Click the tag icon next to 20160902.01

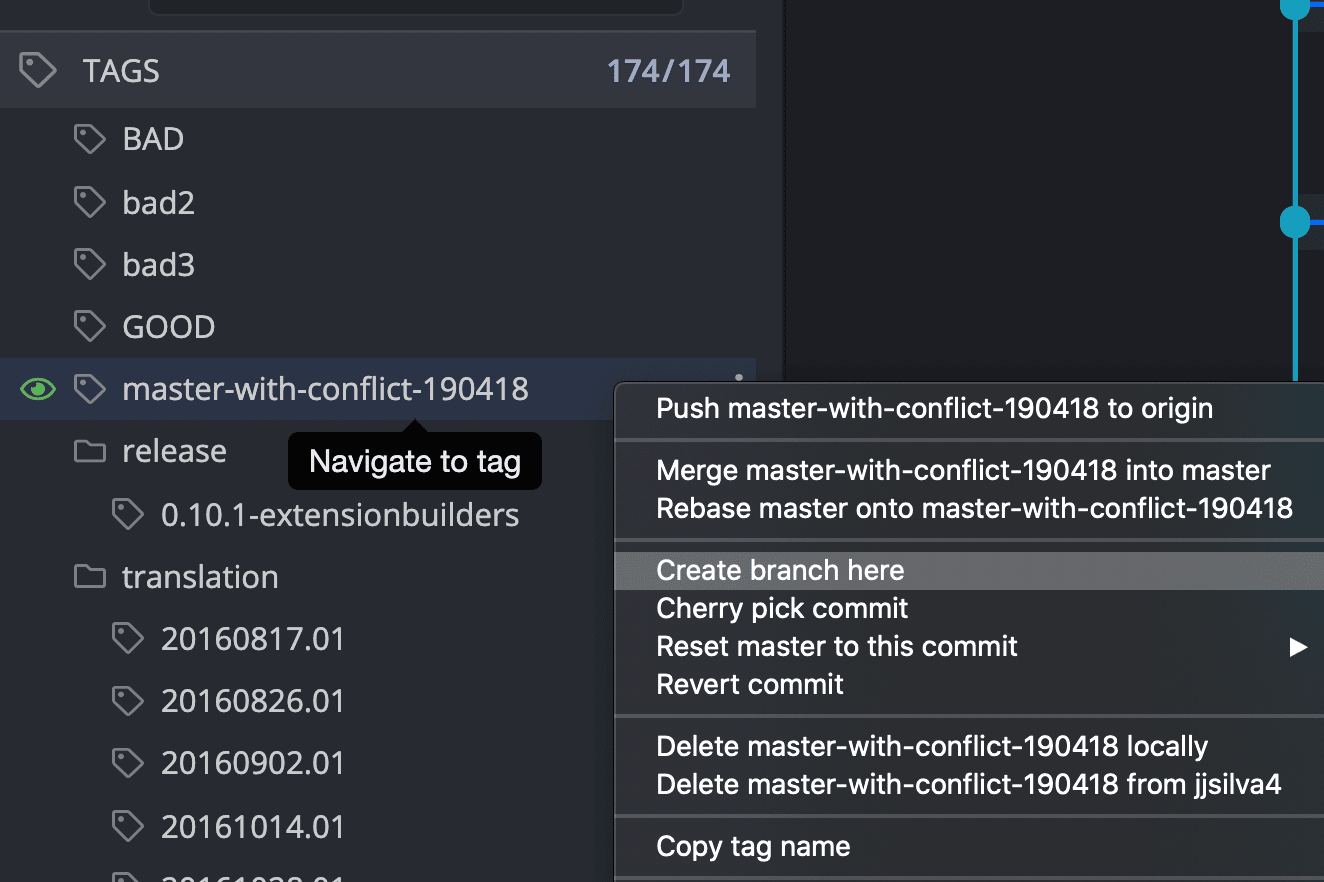click(x=128, y=762)
